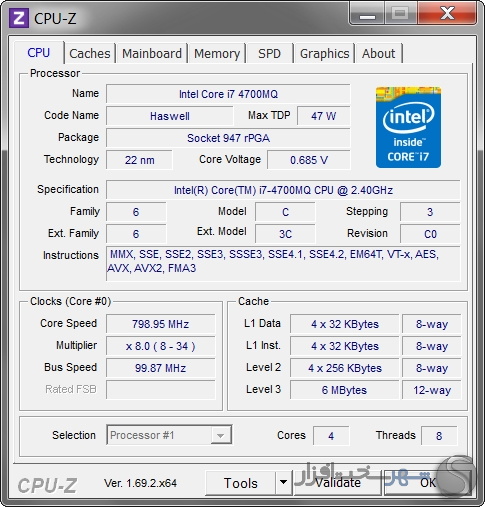Minimize the CPU-Z window
This screenshot has width=485, height=507.
coord(367,14)
